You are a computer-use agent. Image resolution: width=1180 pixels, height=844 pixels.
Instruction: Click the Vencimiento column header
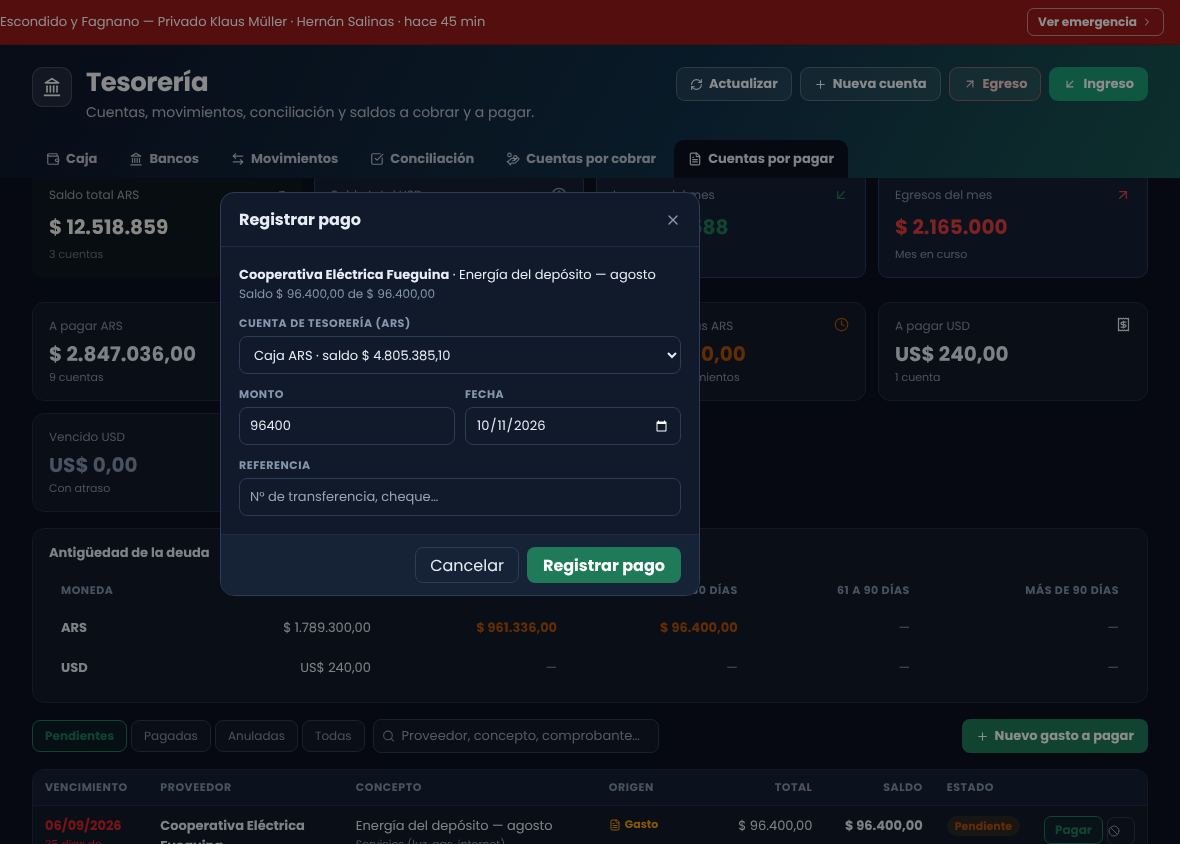coord(86,787)
